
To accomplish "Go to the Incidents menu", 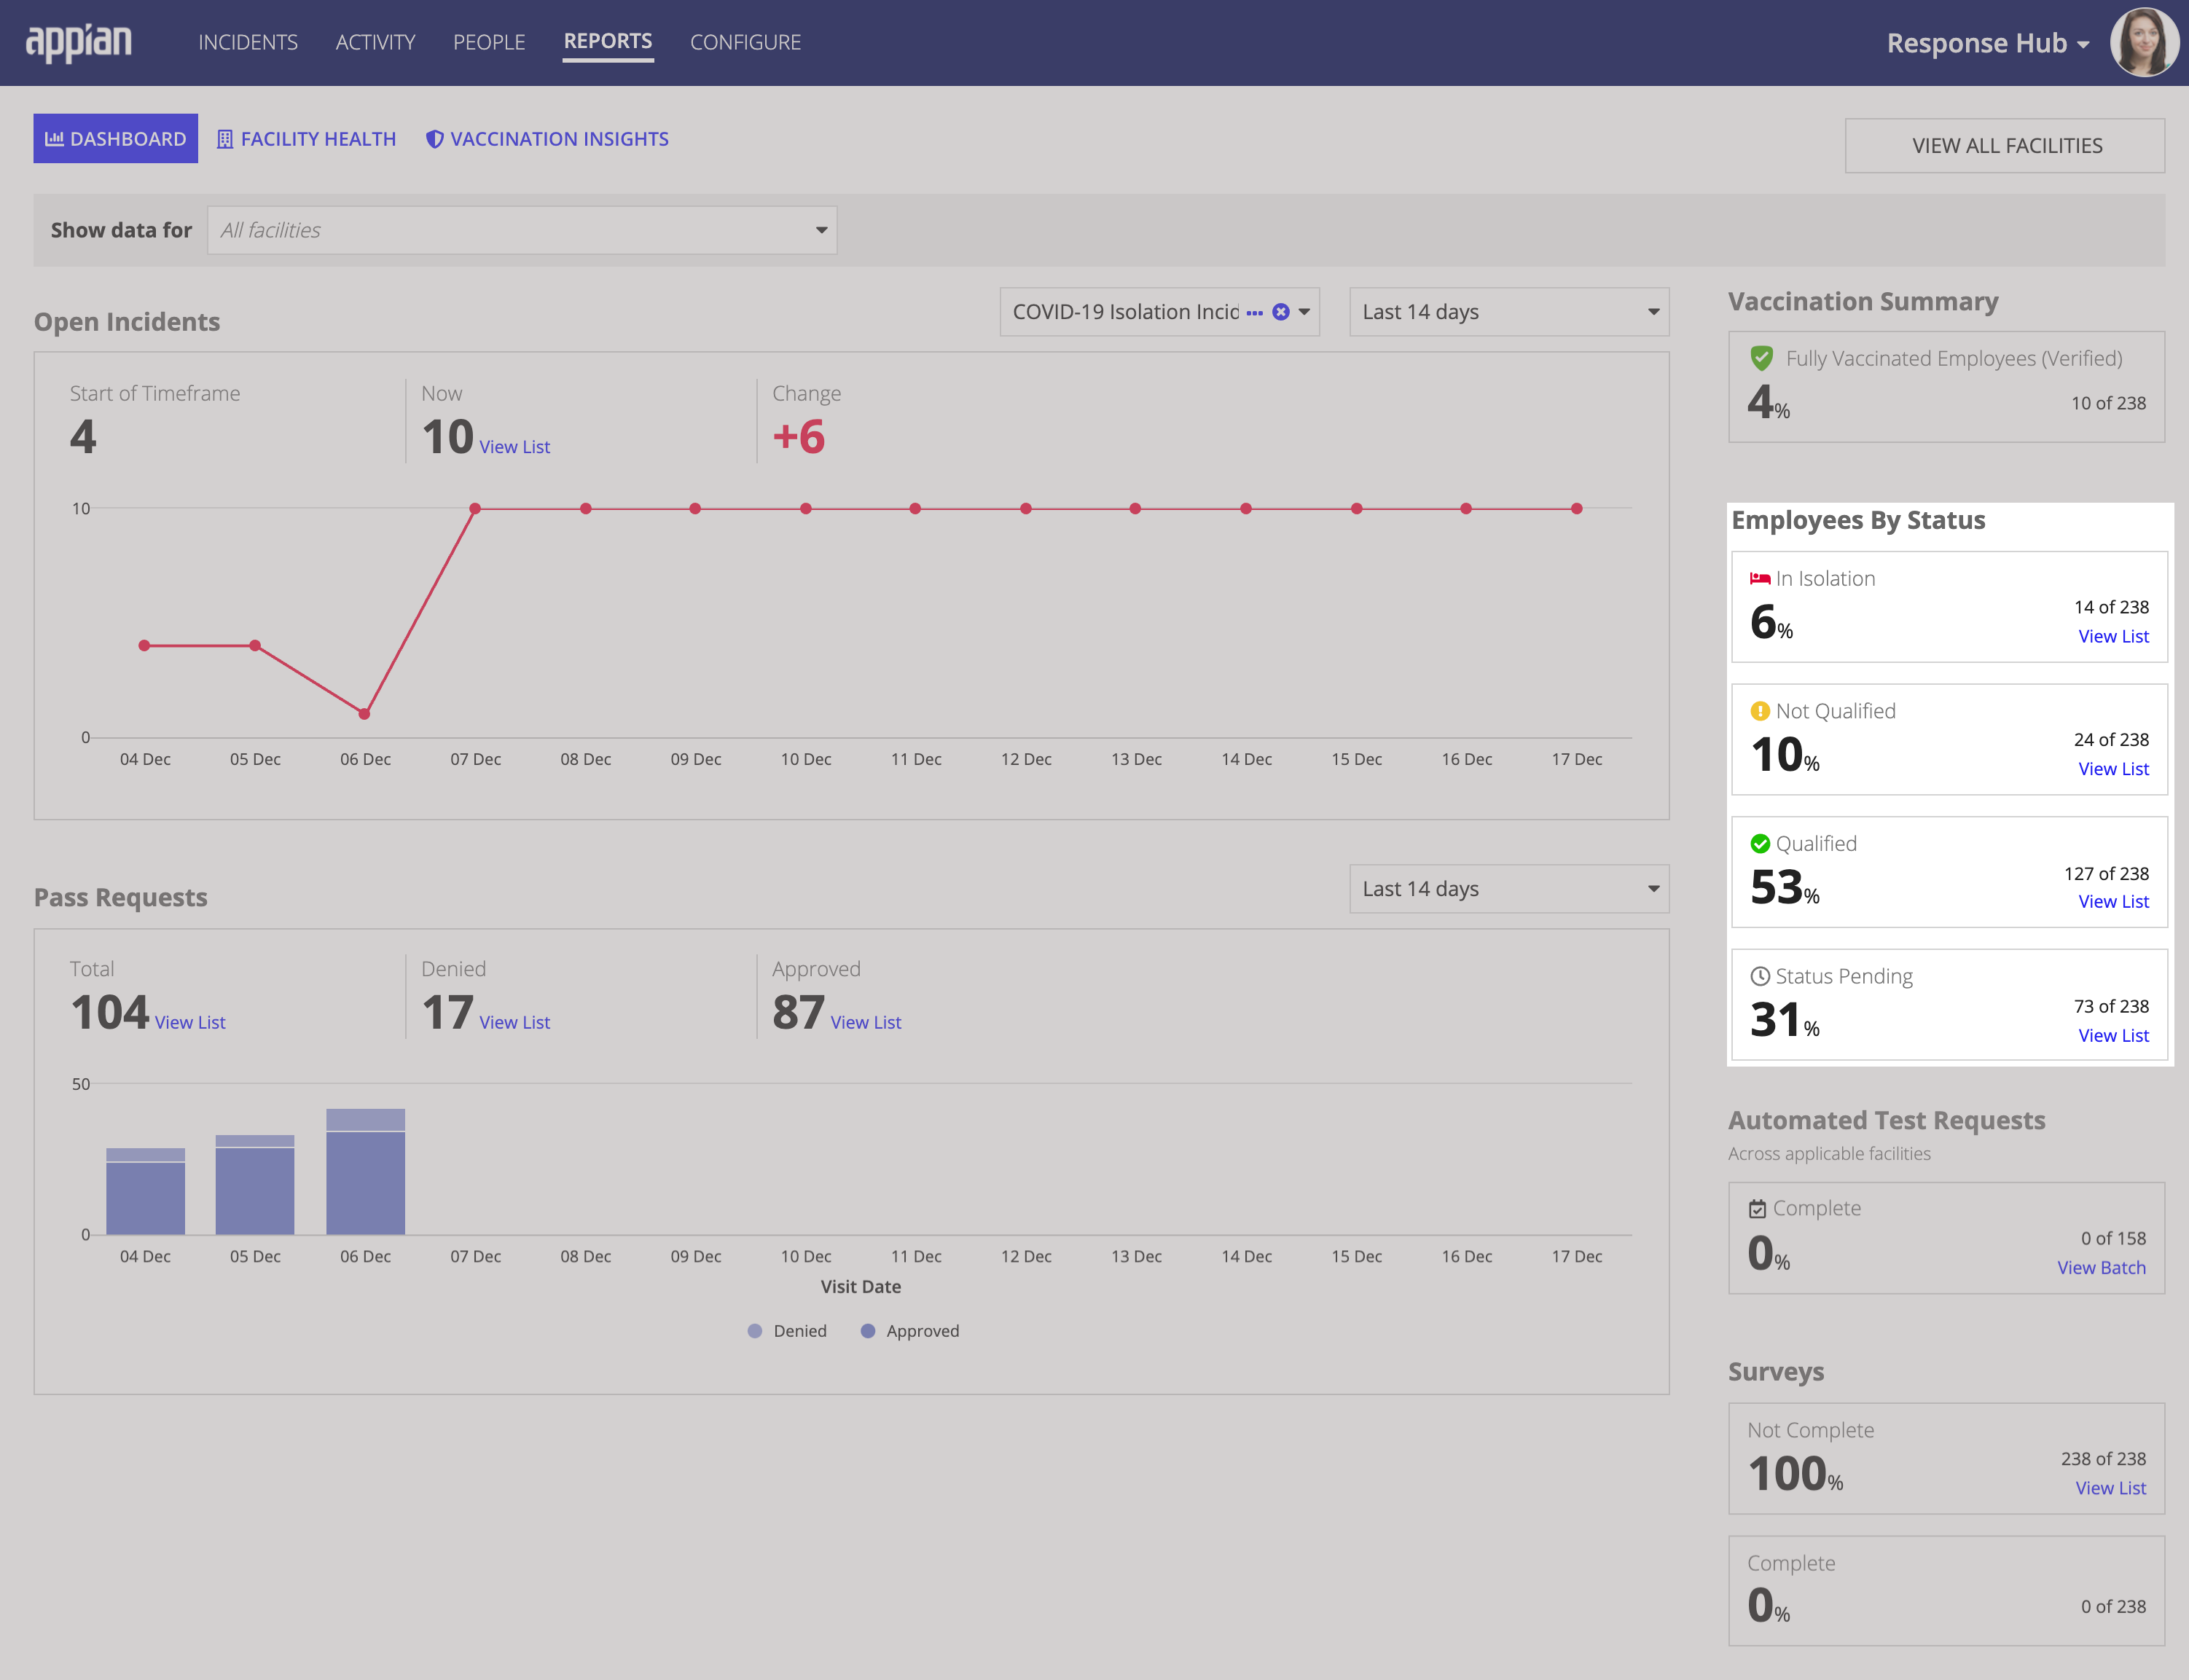I will tap(247, 42).
